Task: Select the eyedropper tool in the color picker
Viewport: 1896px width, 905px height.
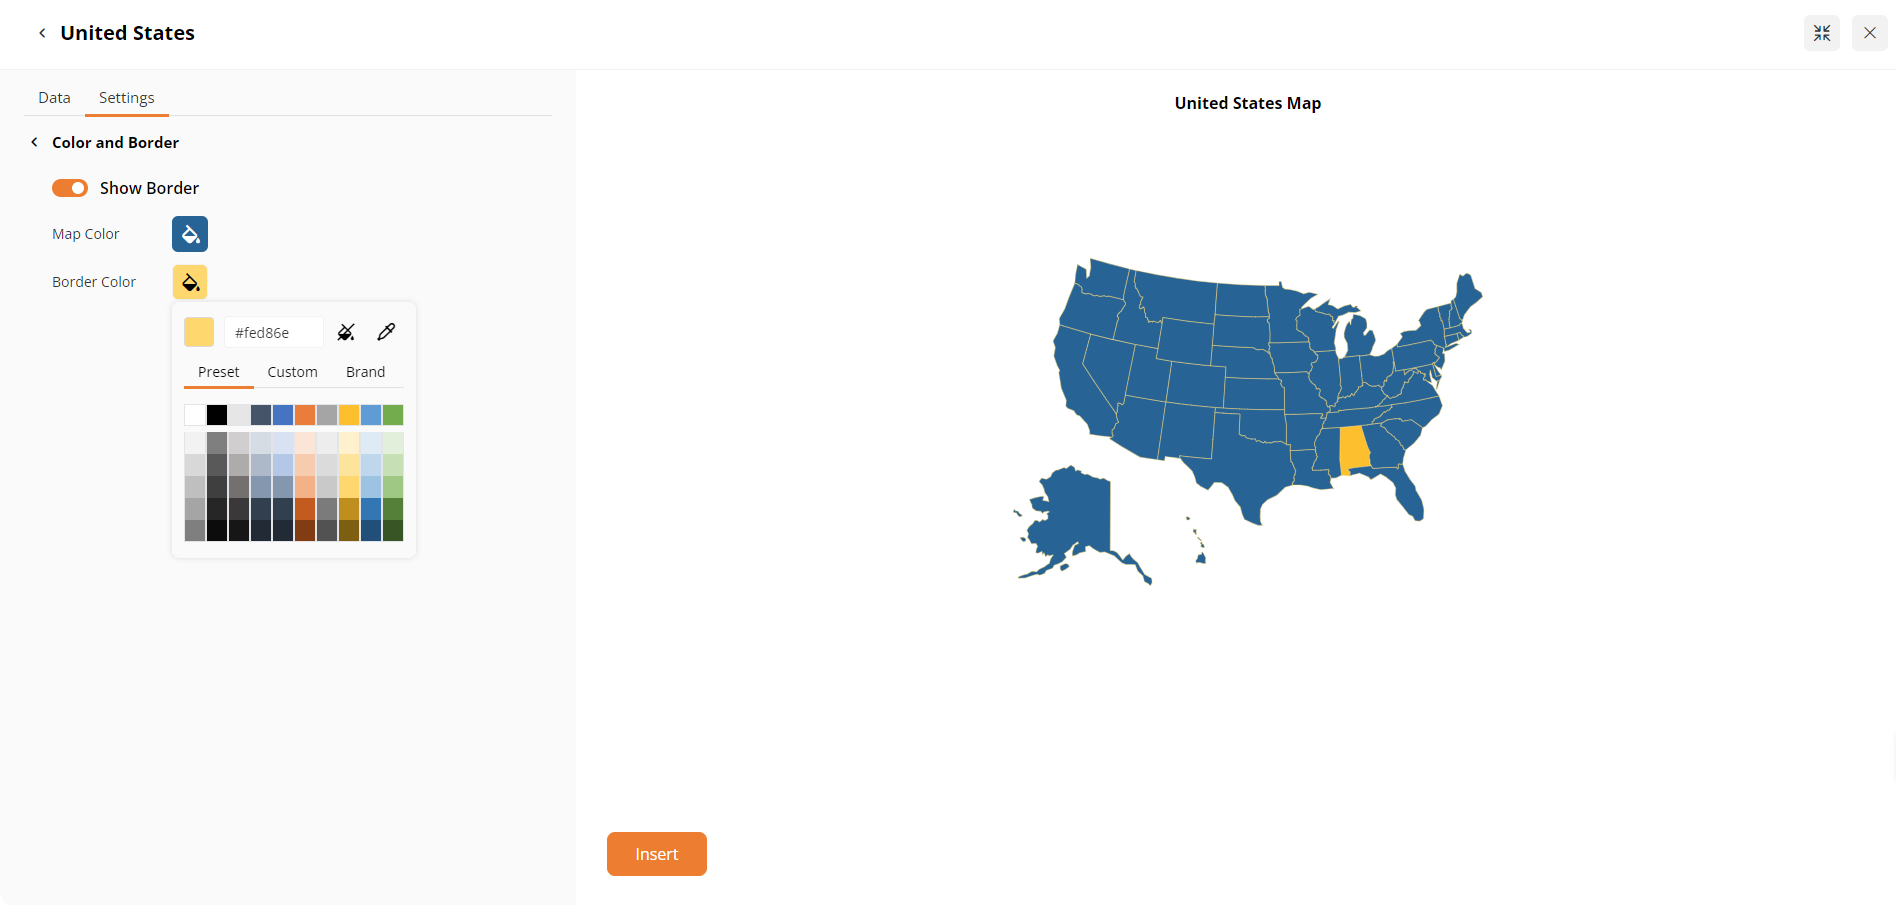Action: 387,331
